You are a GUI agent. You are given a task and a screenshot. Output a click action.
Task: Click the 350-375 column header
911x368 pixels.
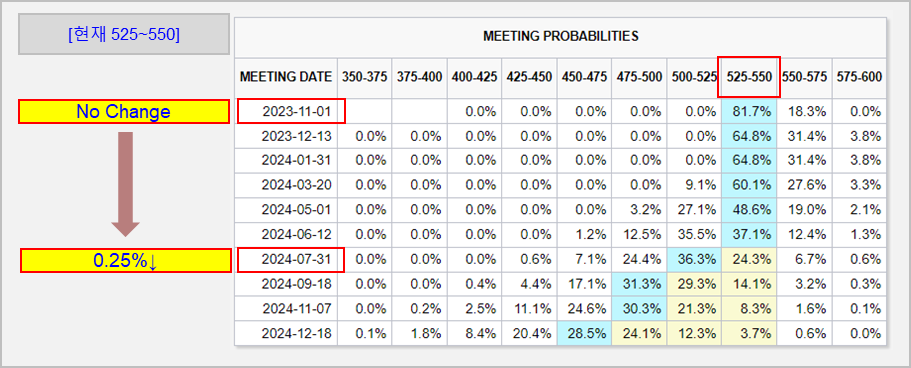[364, 77]
